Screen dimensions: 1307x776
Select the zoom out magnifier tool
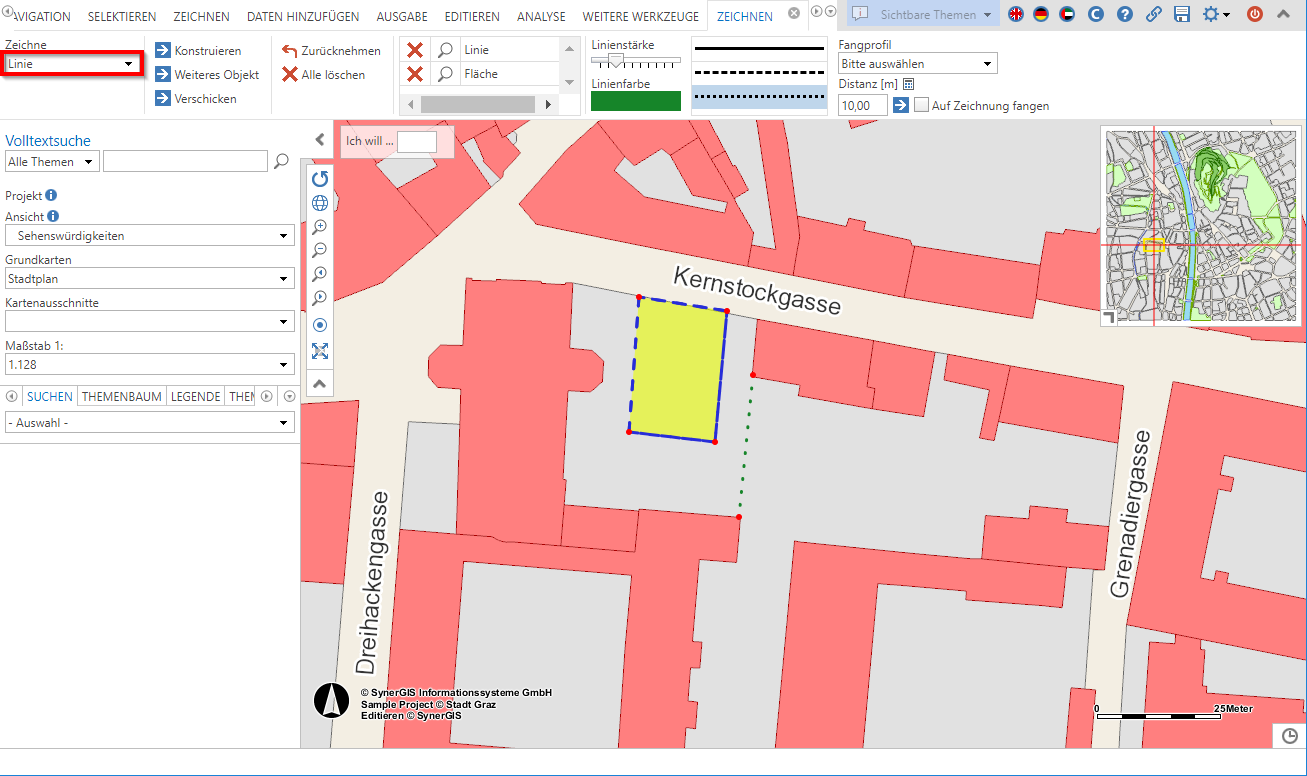pyautogui.click(x=319, y=250)
